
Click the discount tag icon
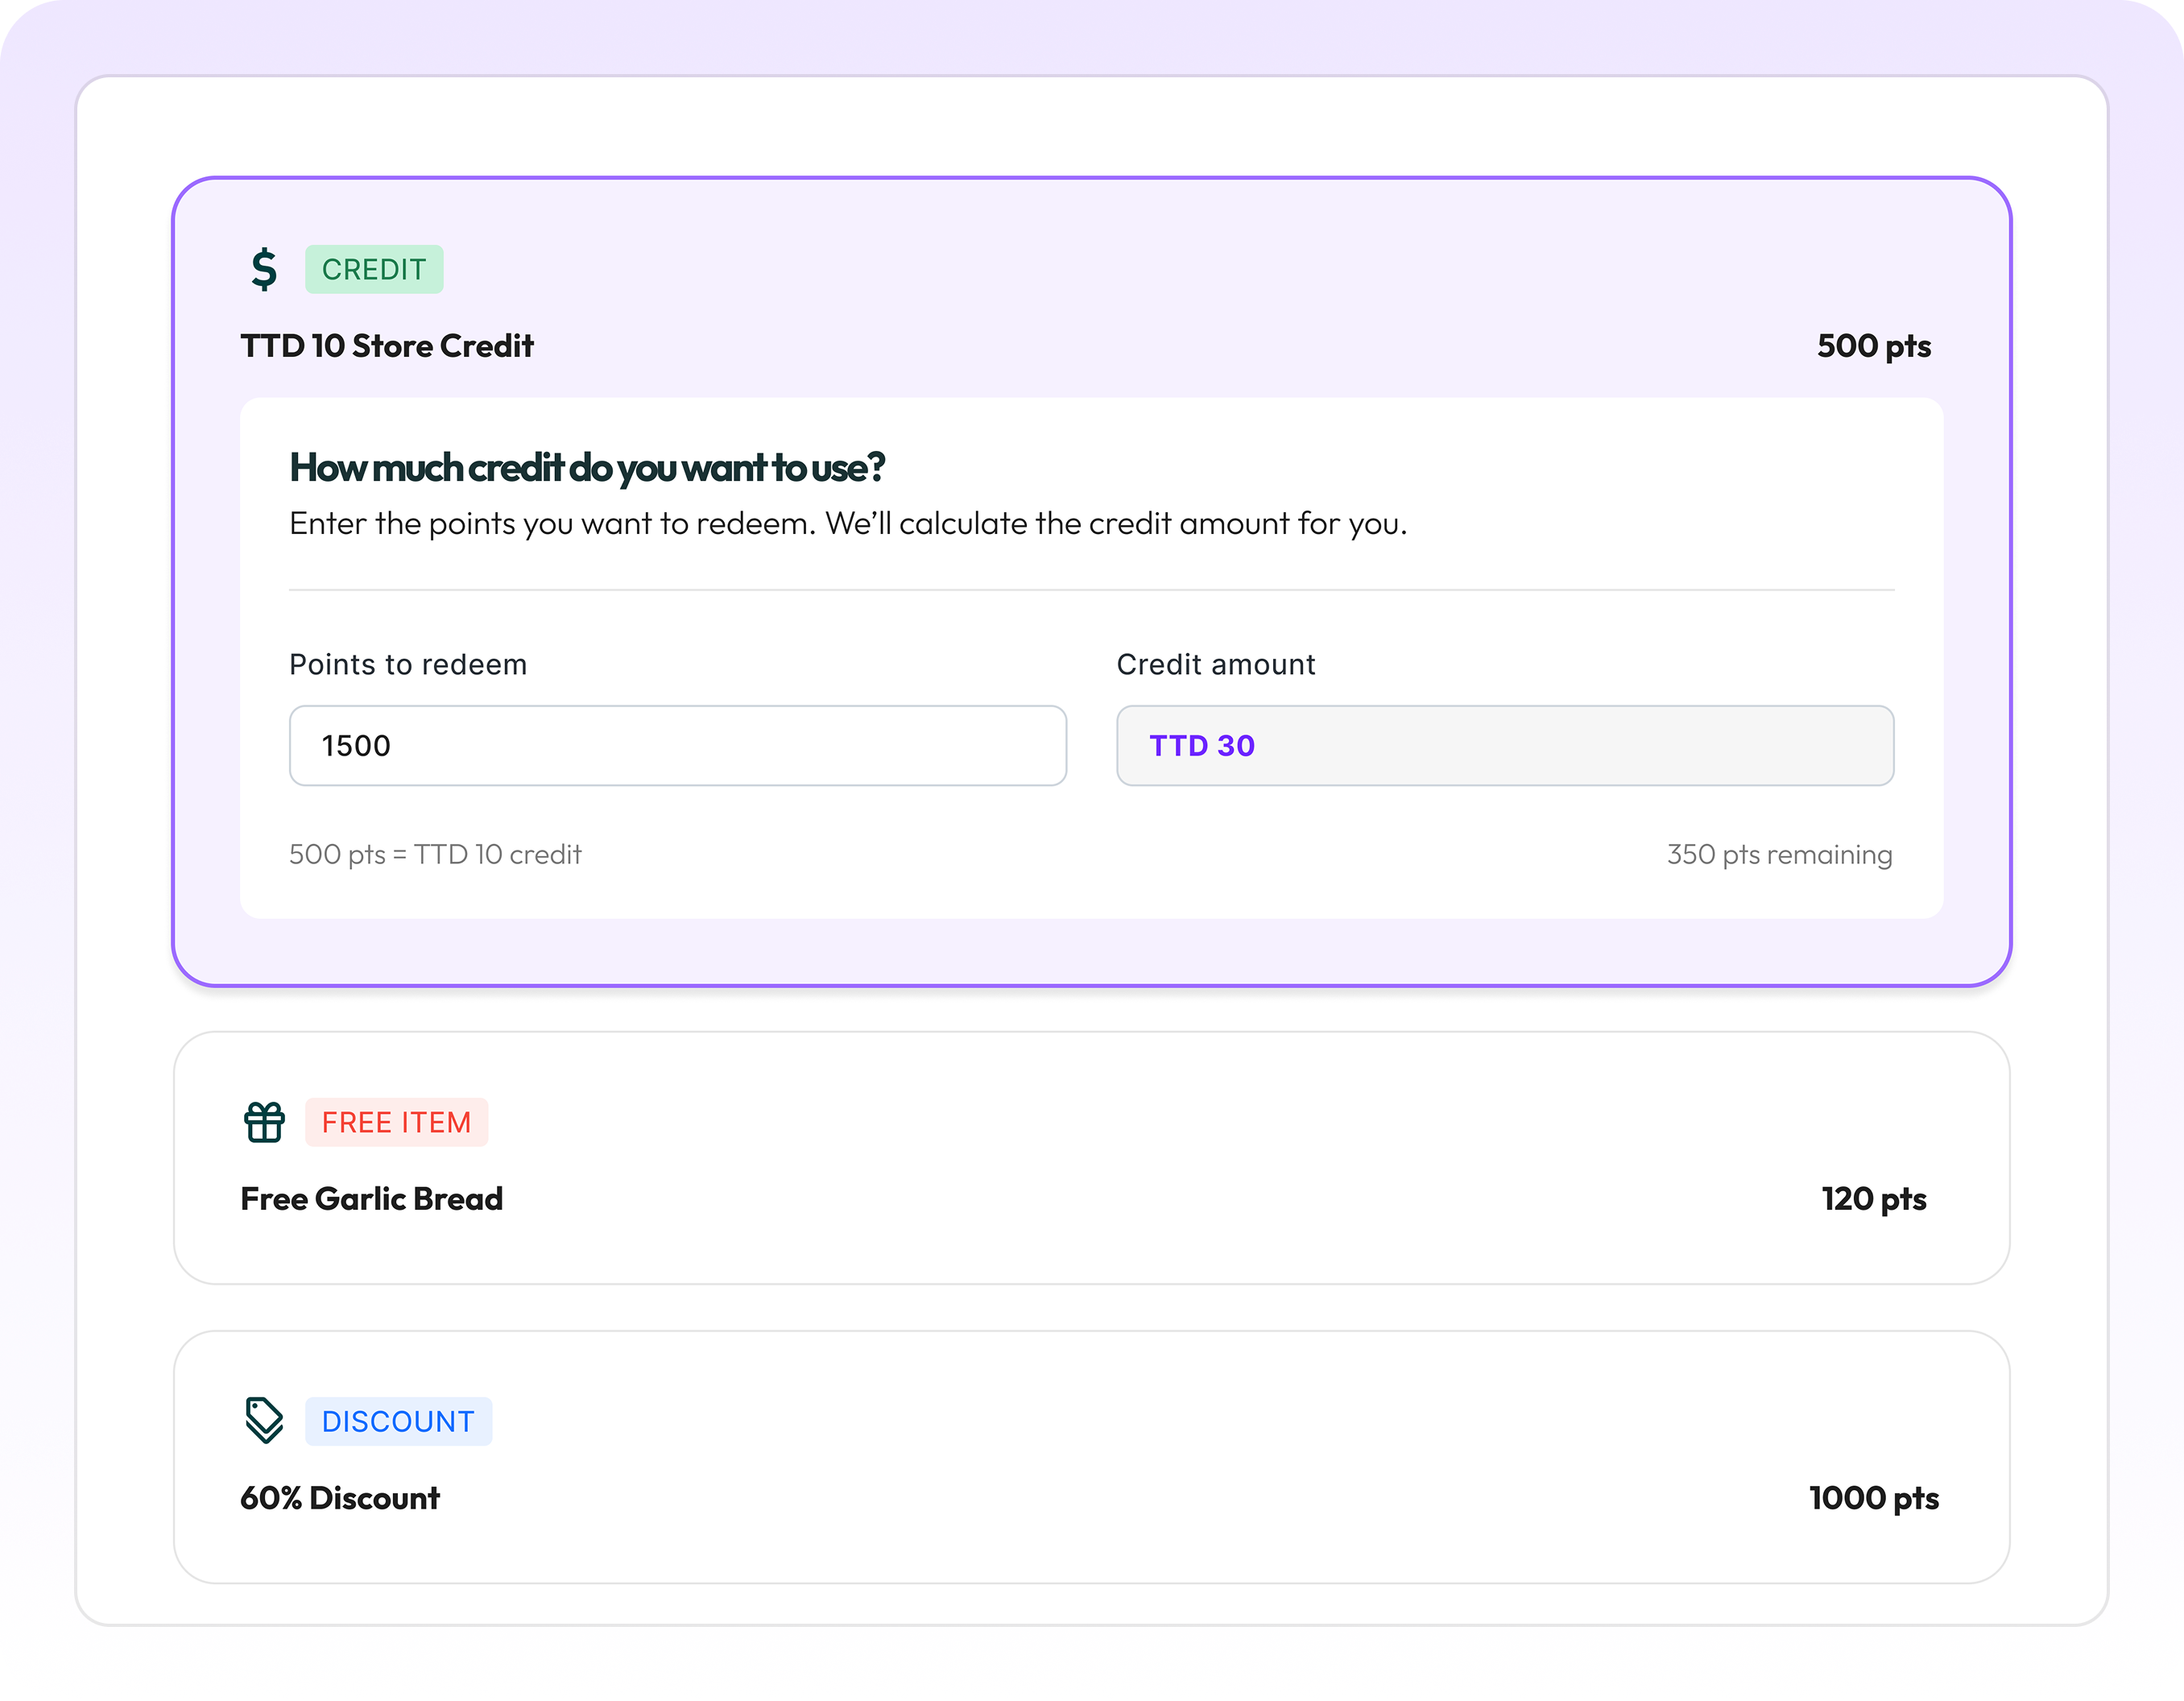coord(264,1420)
